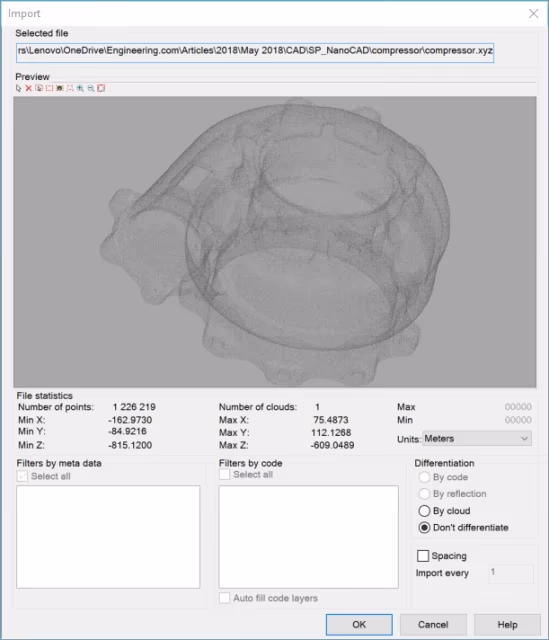
Task: Select the By cloud radio button
Action: click(424, 511)
